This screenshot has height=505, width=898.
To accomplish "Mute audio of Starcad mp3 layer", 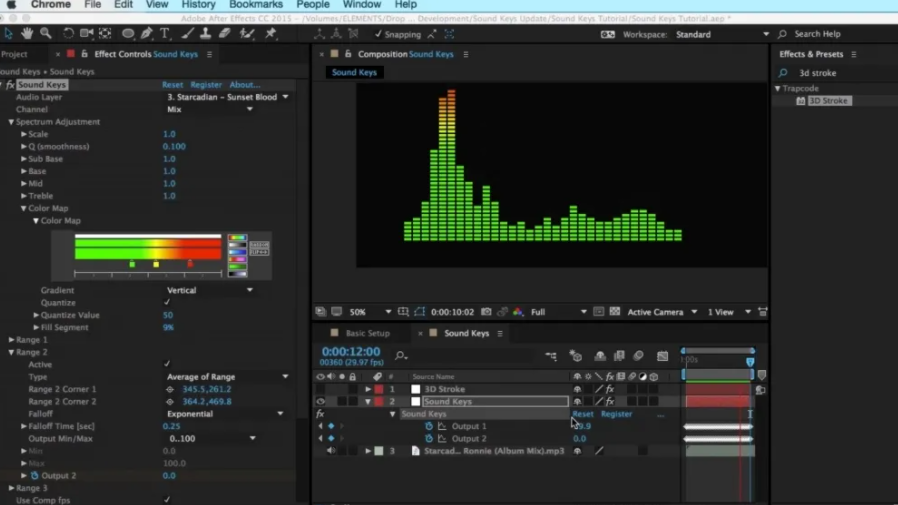I will (330, 451).
